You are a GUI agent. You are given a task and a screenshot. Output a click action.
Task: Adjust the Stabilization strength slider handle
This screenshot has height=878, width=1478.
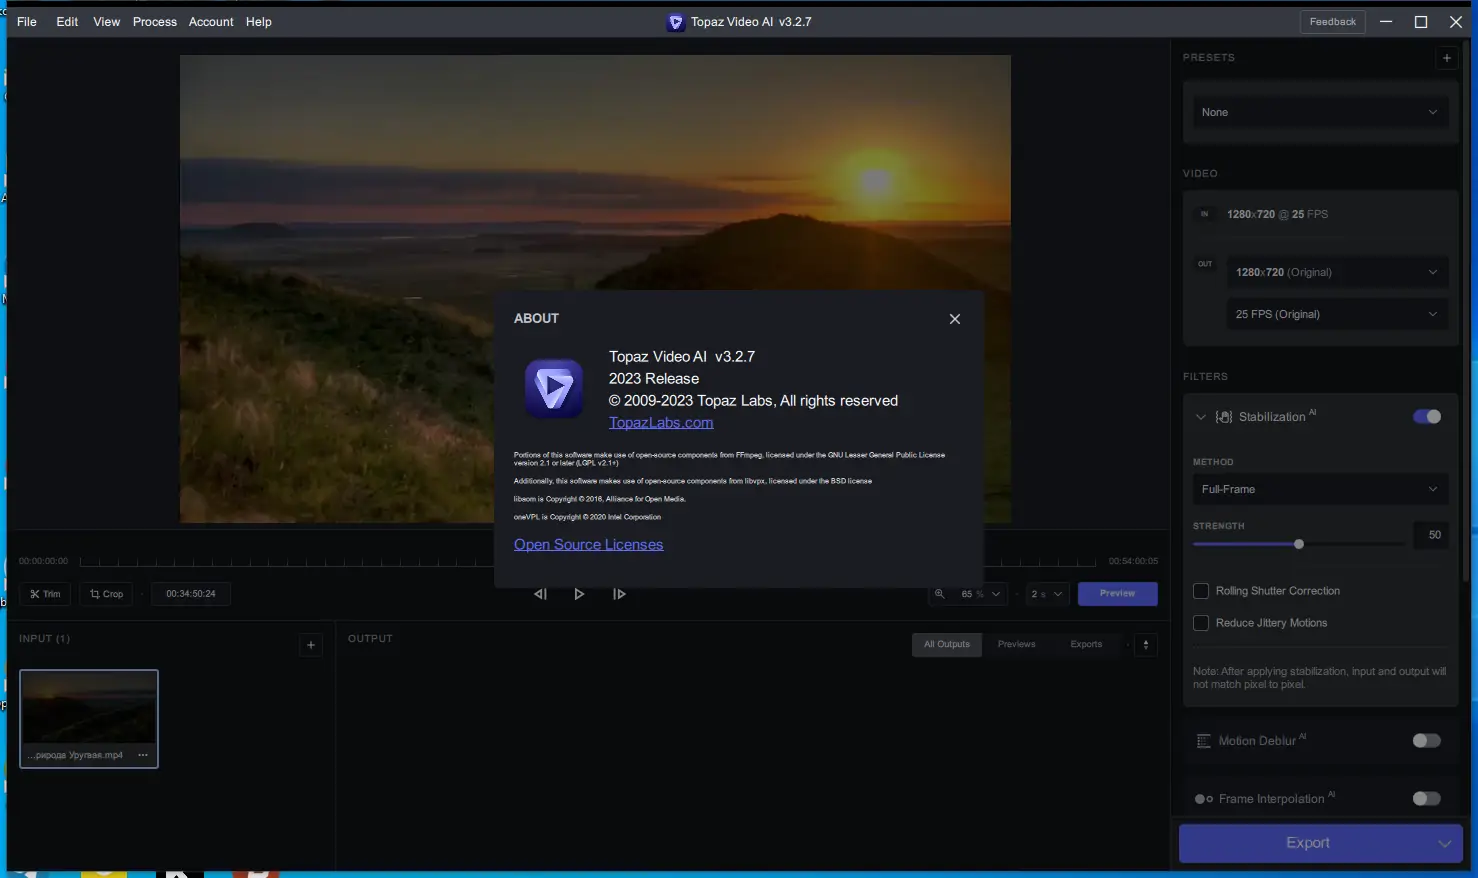1299,544
